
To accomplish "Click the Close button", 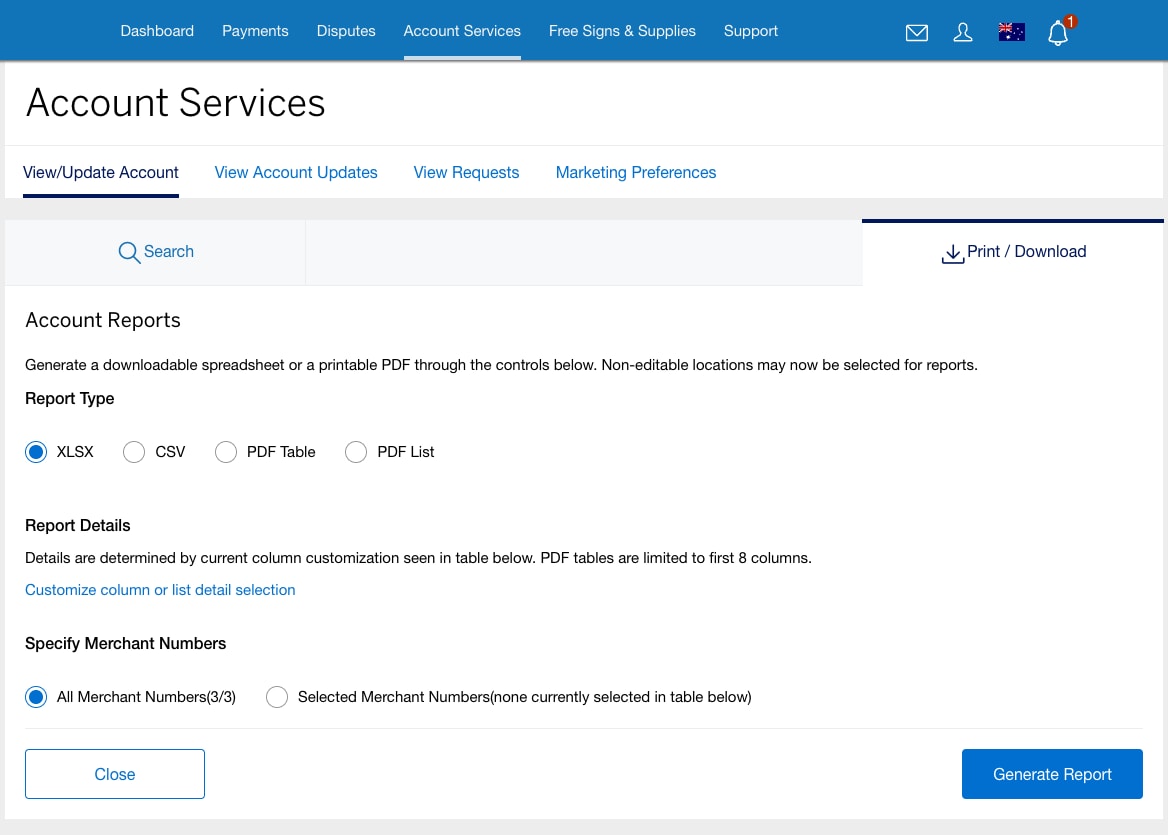I will [115, 774].
